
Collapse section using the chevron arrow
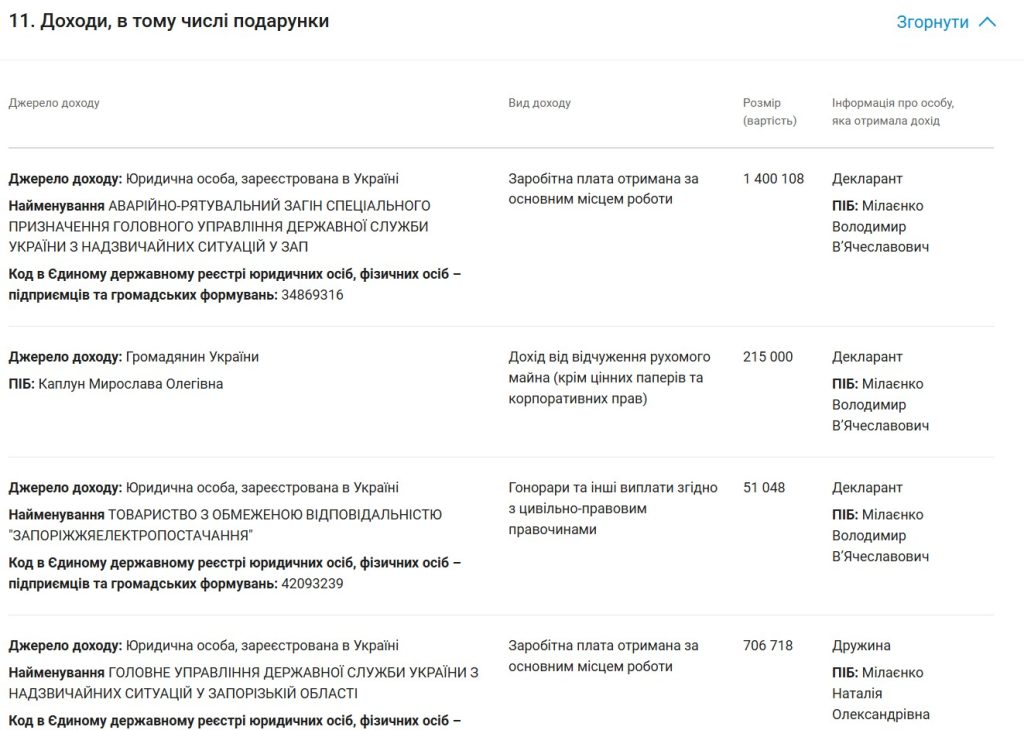[x=987, y=22]
